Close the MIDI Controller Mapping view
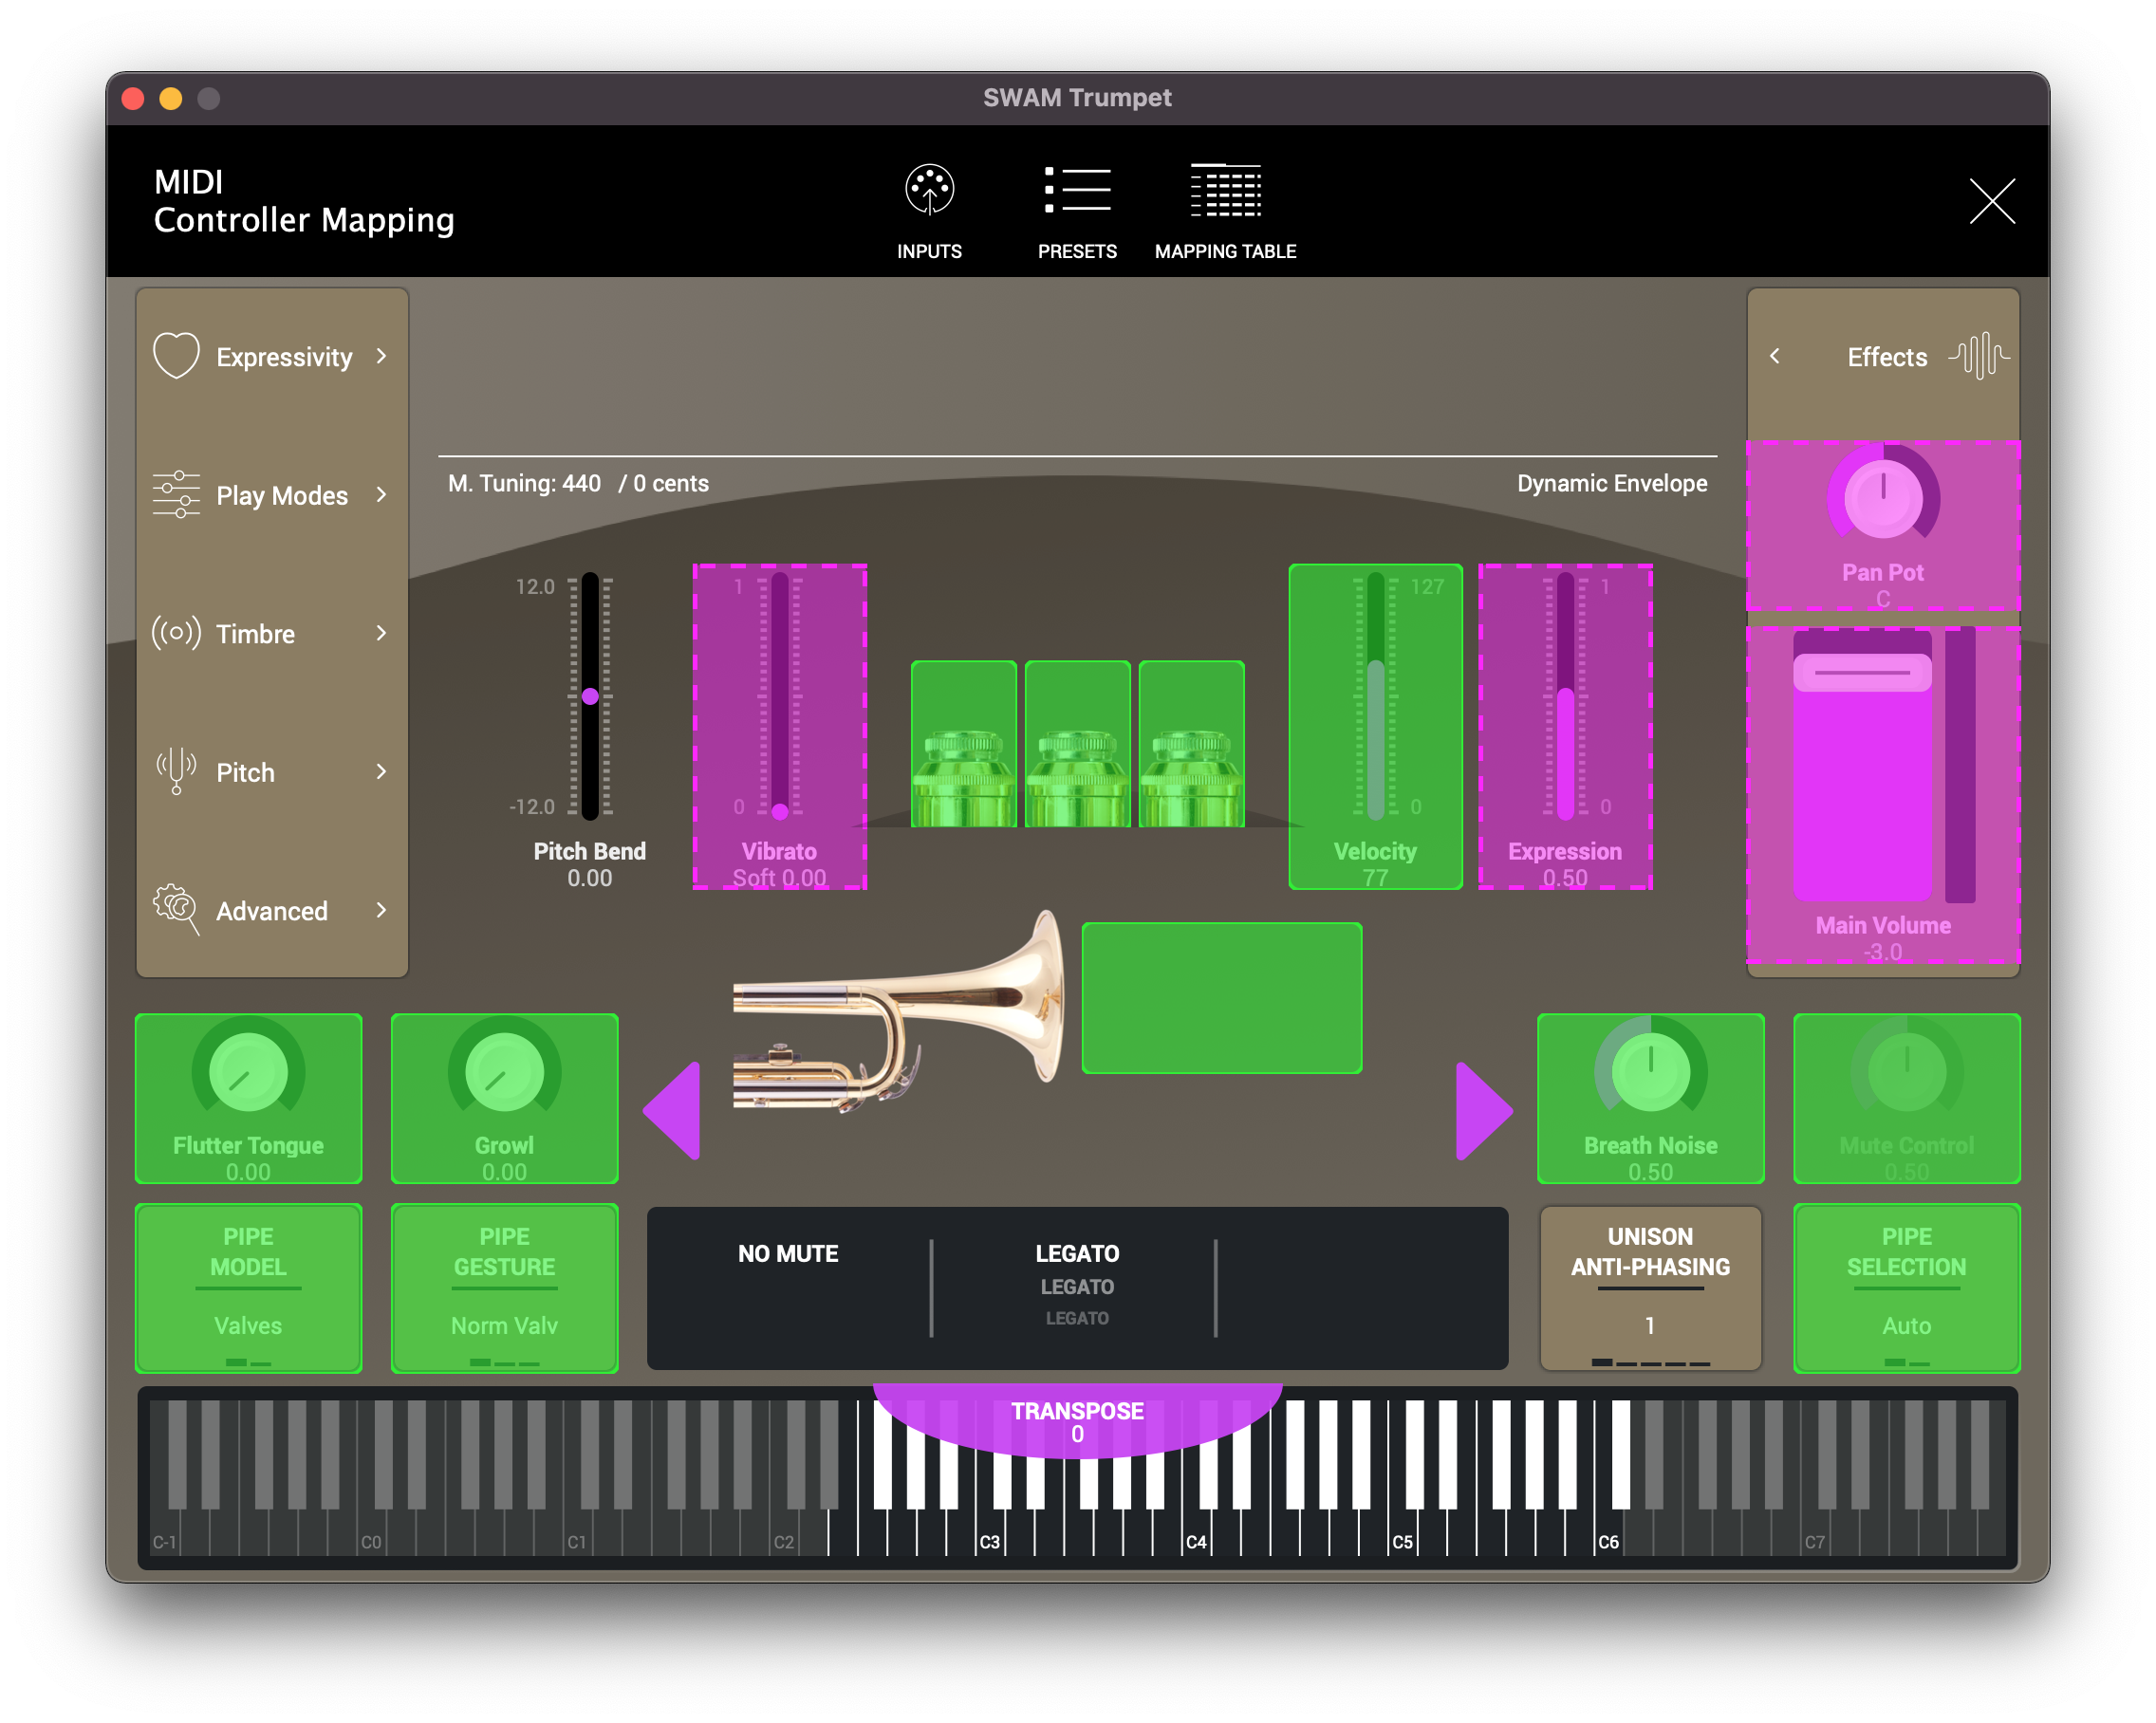Image resolution: width=2156 pixels, height=1723 pixels. [1991, 201]
